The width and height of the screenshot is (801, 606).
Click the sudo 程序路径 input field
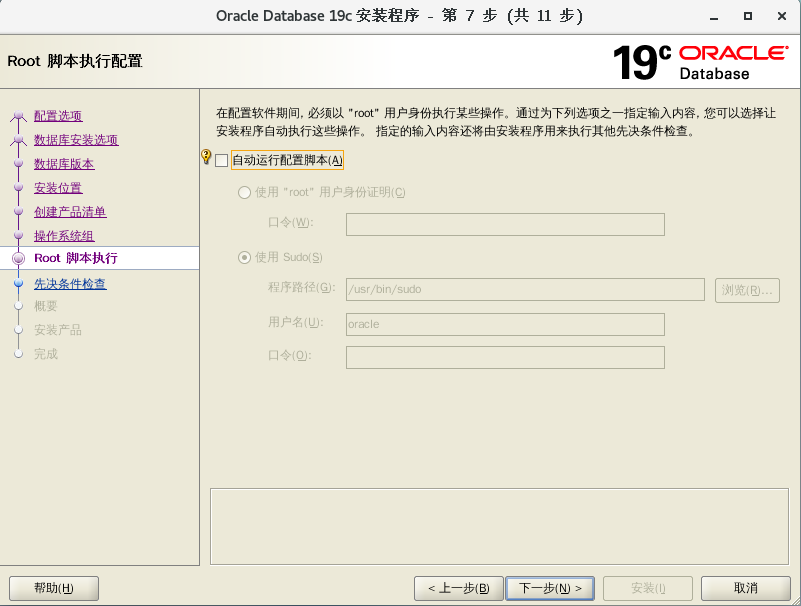click(525, 290)
